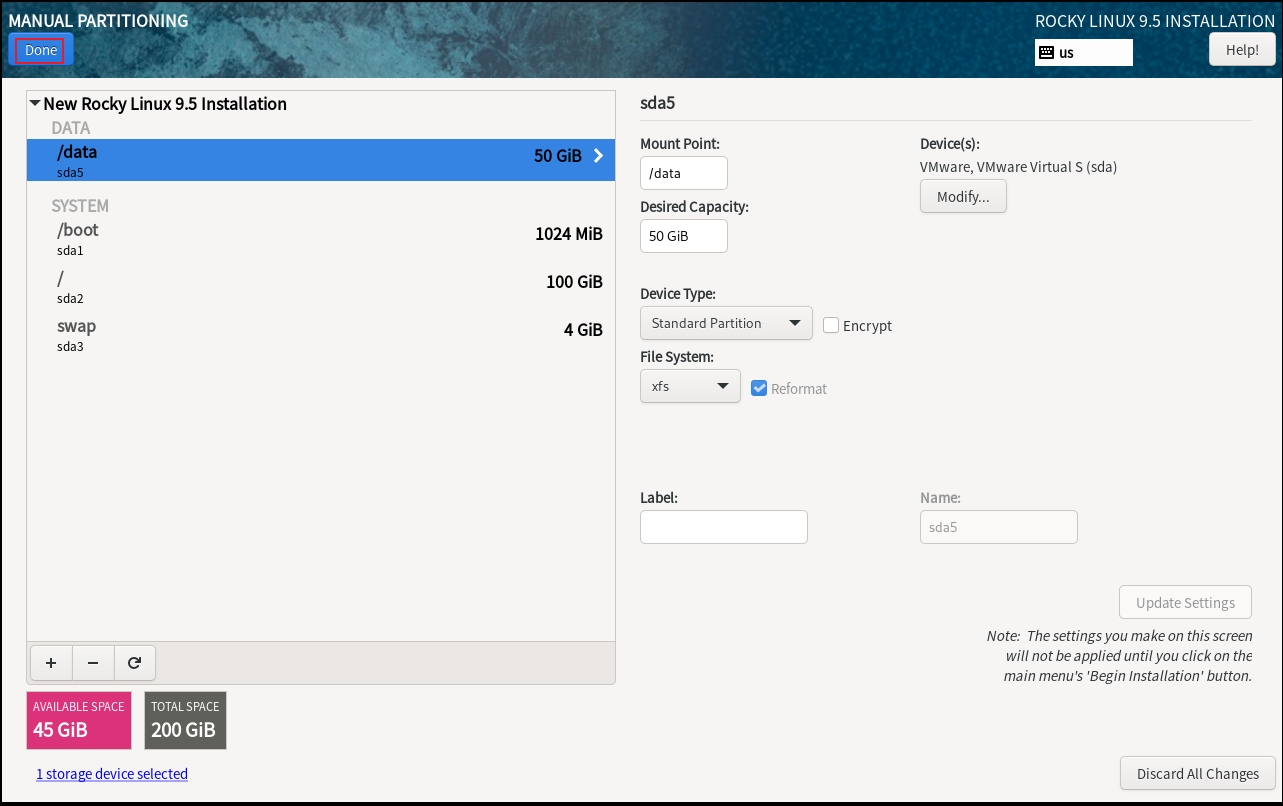1283x806 pixels.
Task: Collapse New Rocky Linux 9.5 Installation tree
Action: [x=35, y=103]
